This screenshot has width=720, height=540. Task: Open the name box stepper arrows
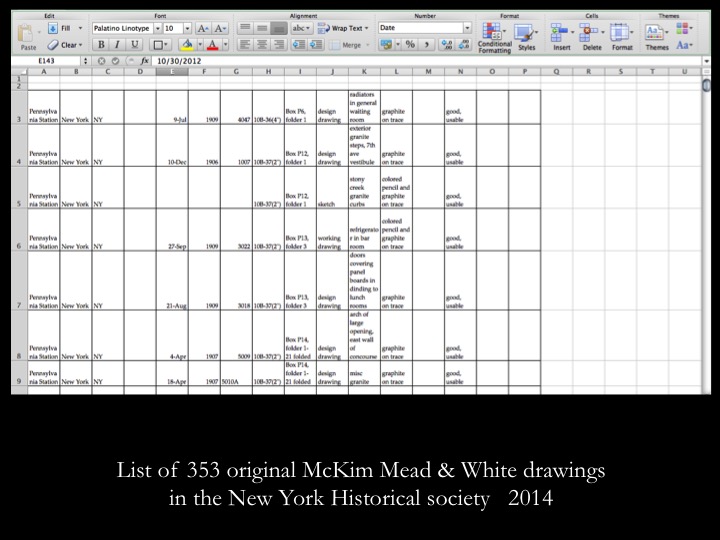click(x=85, y=61)
